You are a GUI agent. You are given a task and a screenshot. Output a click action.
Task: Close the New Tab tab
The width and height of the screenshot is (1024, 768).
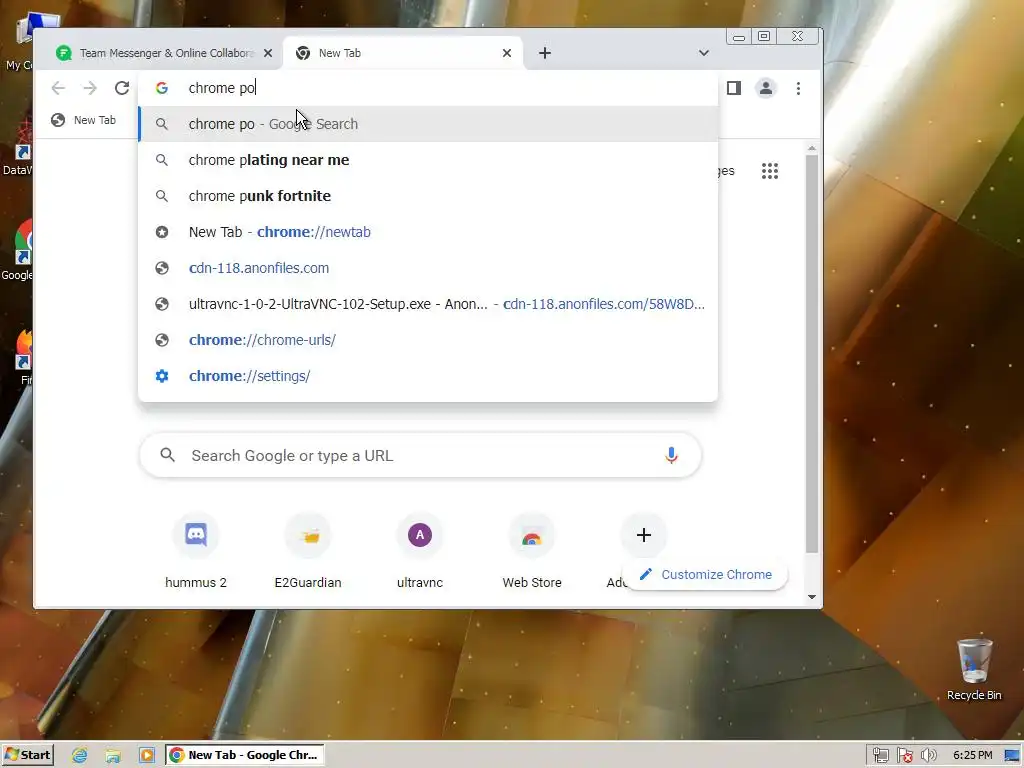tap(507, 53)
